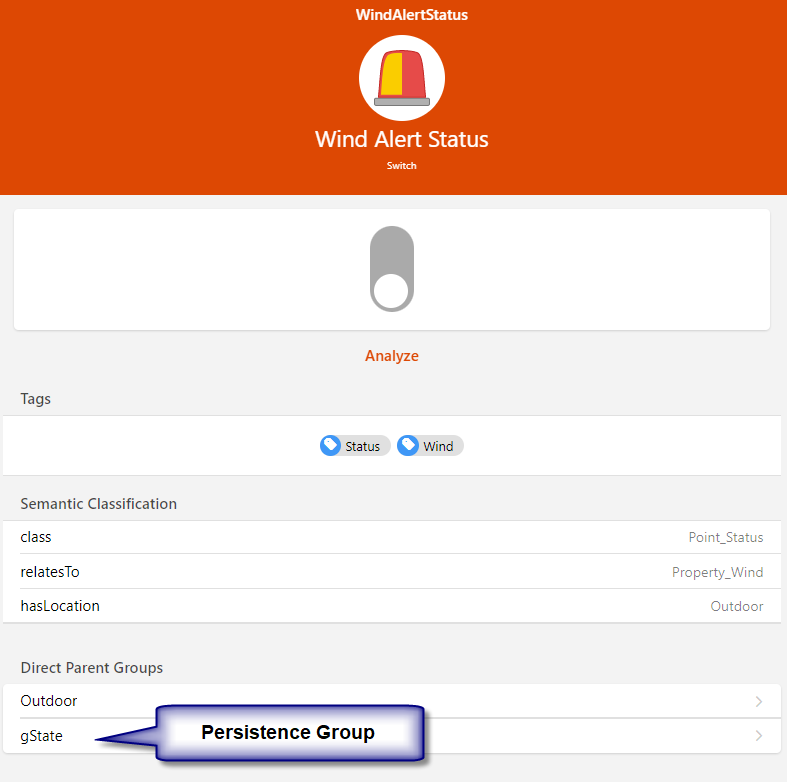Open the gState parent group entry

(x=42, y=736)
